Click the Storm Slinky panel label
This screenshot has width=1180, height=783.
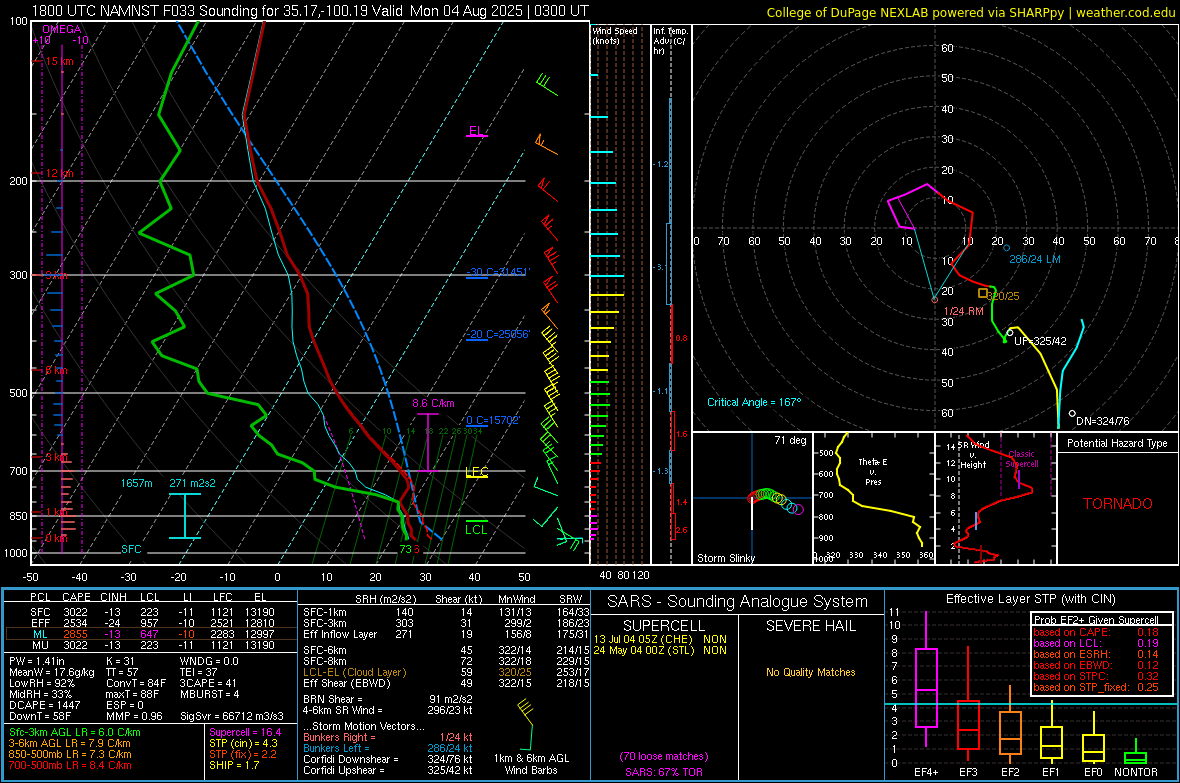(725, 558)
